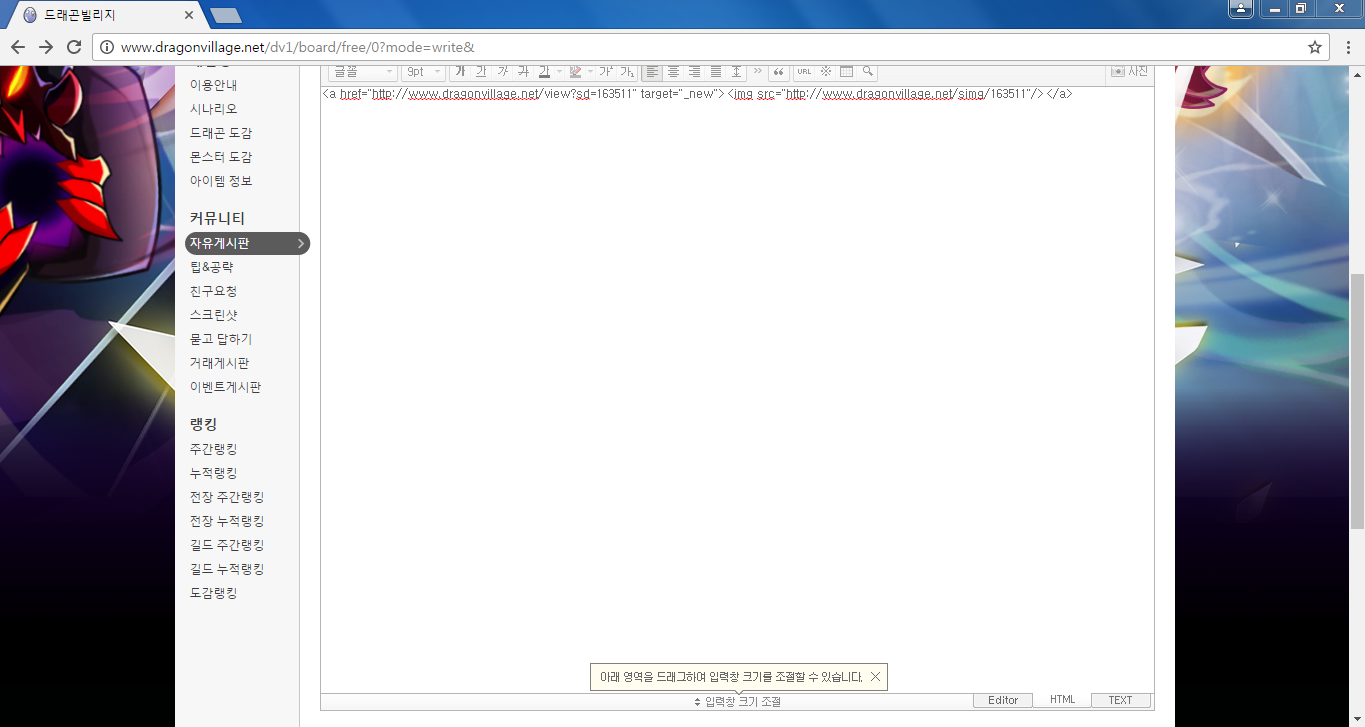Viewport: 1365px width, 727px height.
Task: Open 길드 누적랭킹 page
Action: point(227,569)
